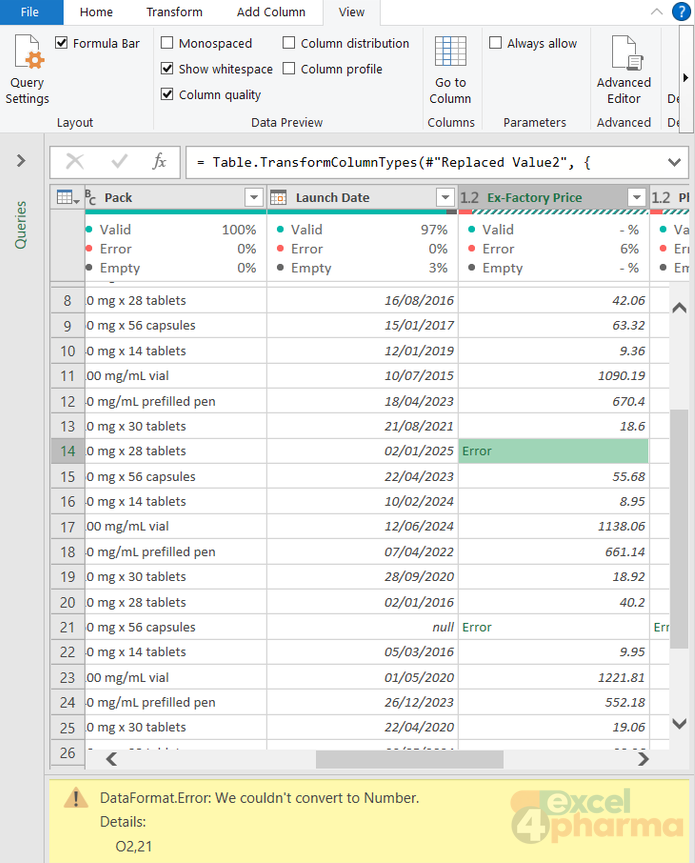Viewport: 695px width, 863px height.
Task: Select row number 21
Action: pyautogui.click(x=68, y=627)
